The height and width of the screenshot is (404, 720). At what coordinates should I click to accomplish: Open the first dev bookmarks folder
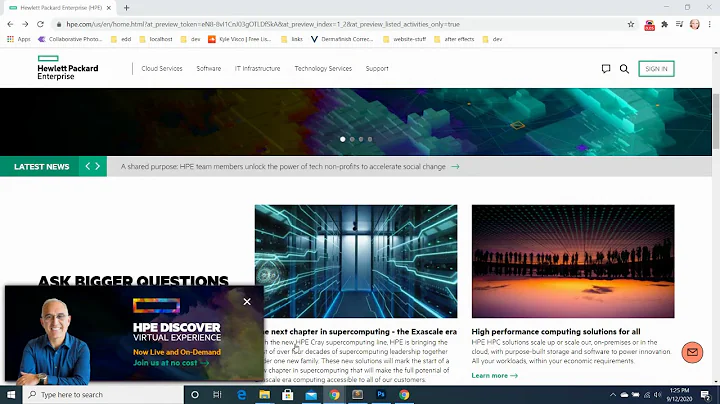click(x=191, y=39)
